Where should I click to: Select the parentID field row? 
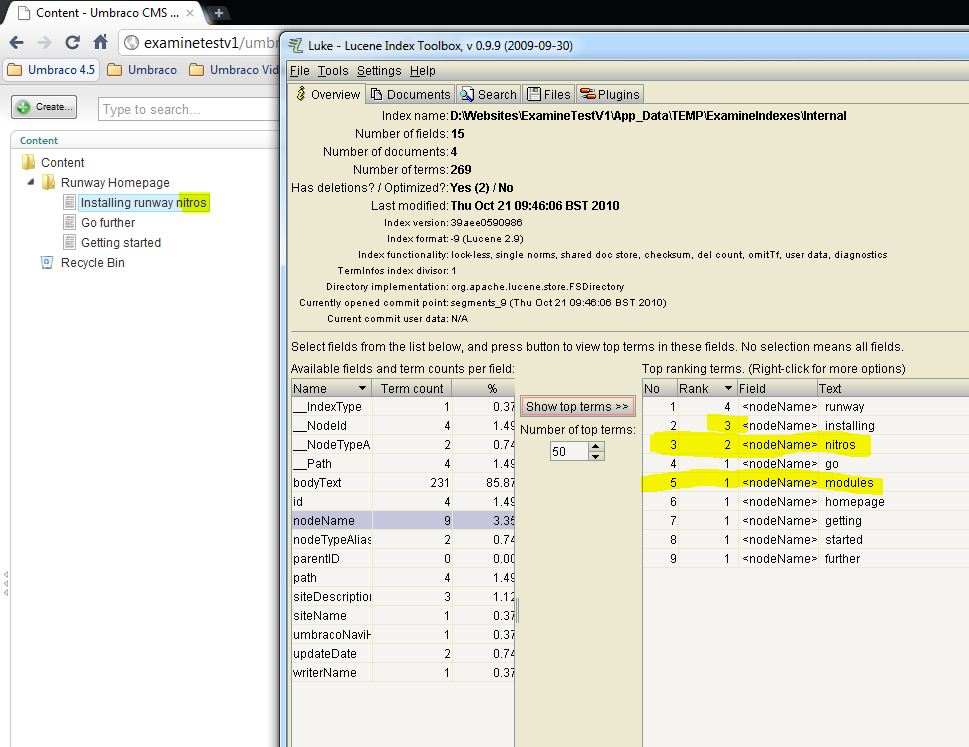click(x=403, y=559)
